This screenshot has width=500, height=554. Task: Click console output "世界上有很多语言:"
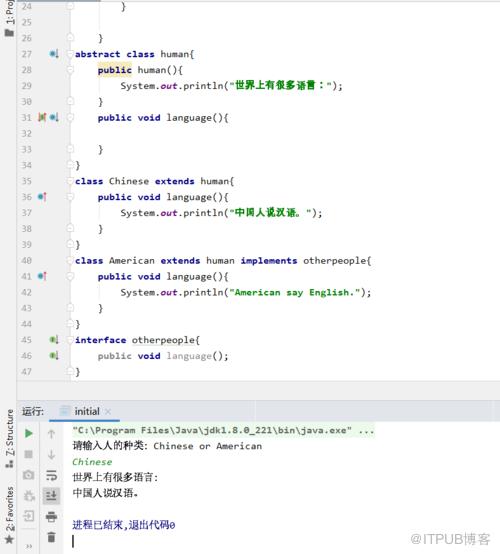(115, 477)
